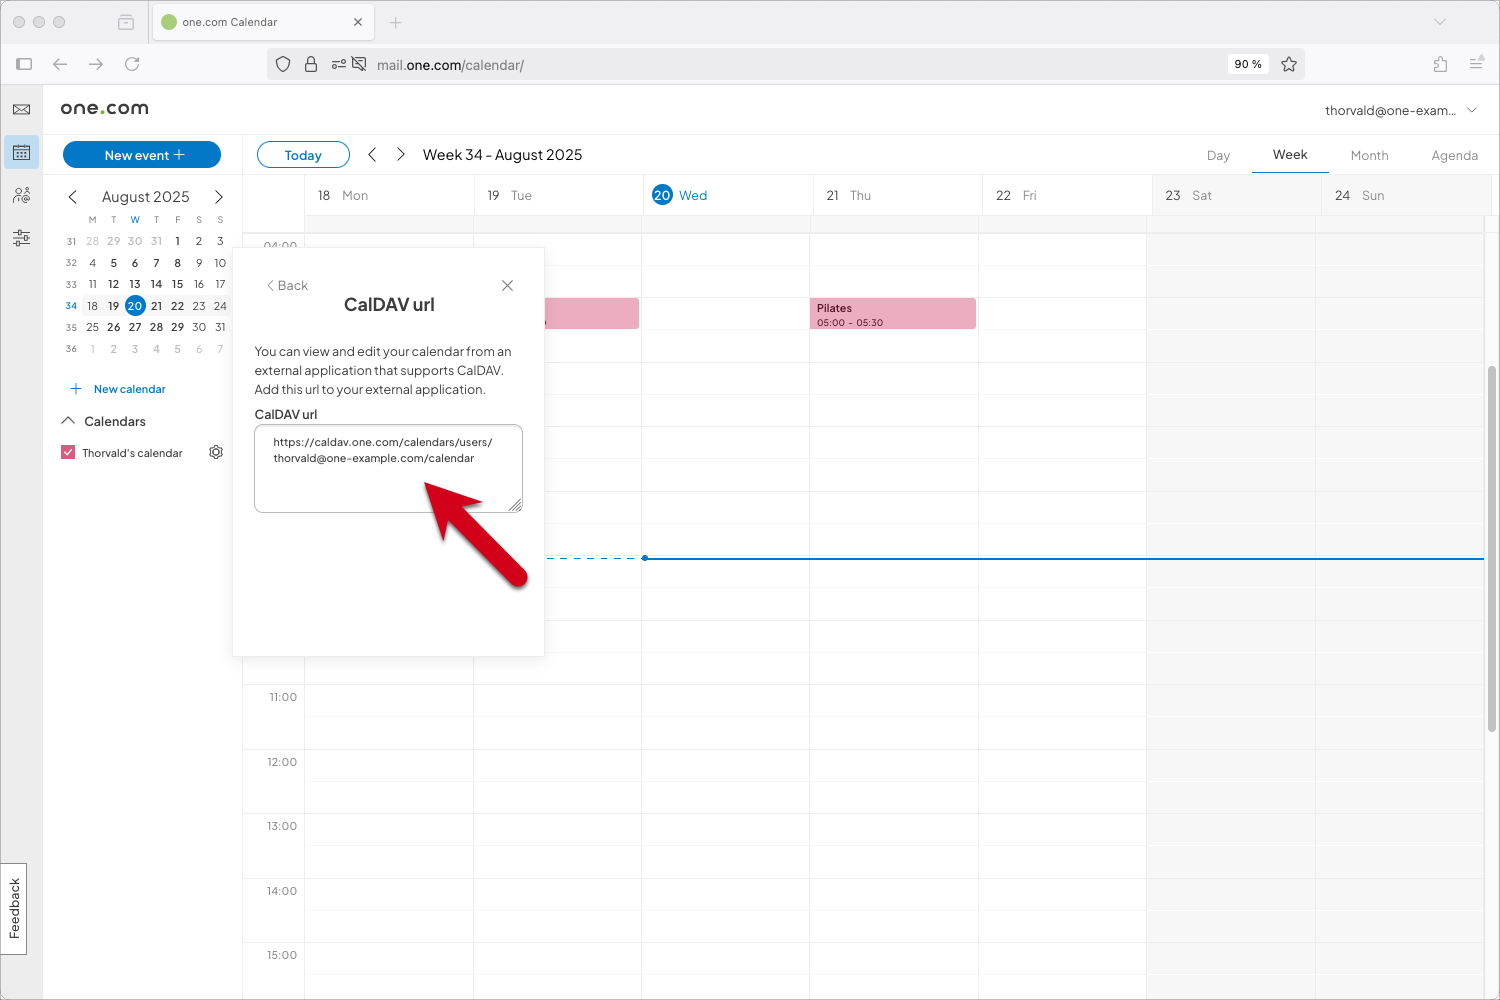Switch to Agenda view
Image resolution: width=1500 pixels, height=1000 pixels.
tap(1455, 155)
